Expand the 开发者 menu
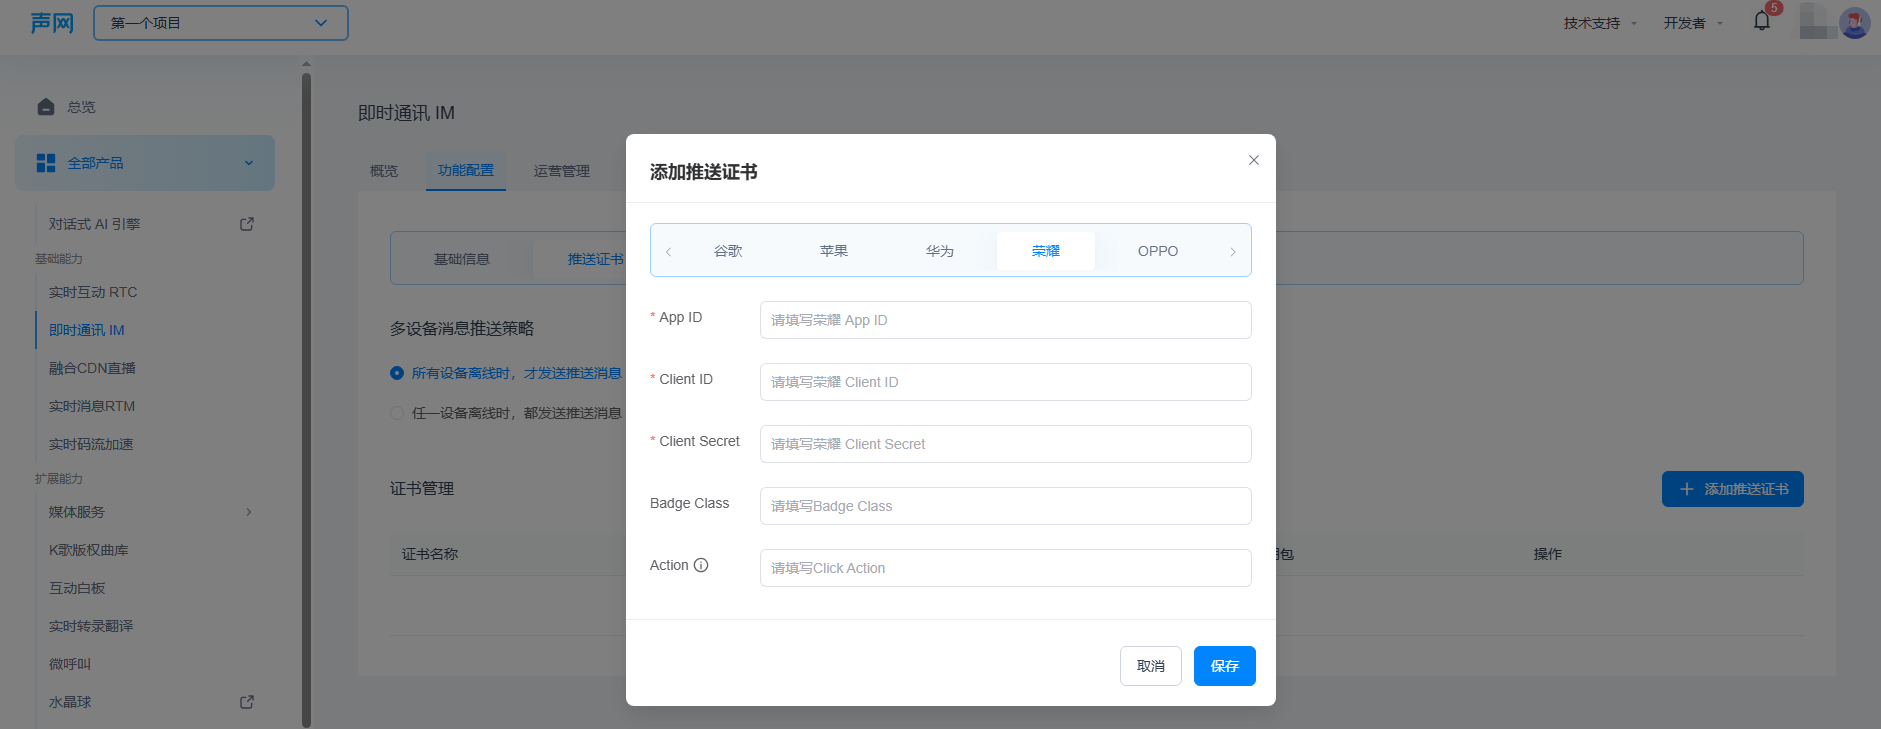The width and height of the screenshot is (1881, 729). coord(1693,23)
